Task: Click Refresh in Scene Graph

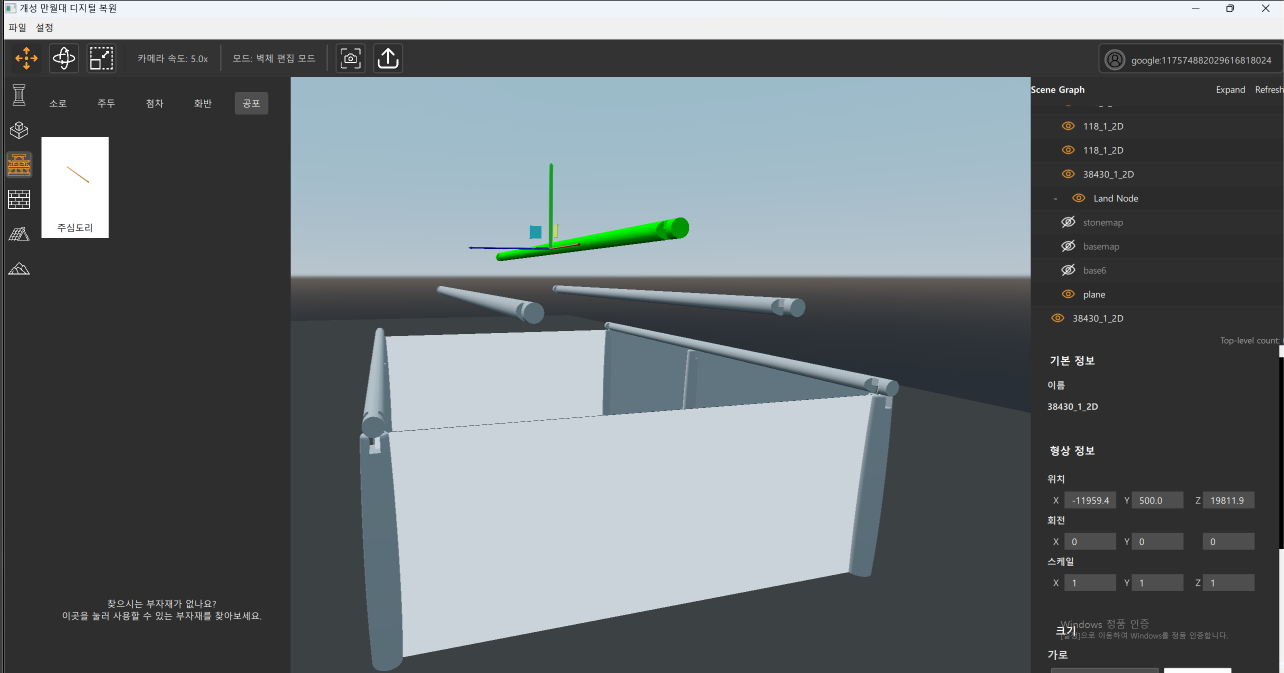Action: pos(1268,90)
